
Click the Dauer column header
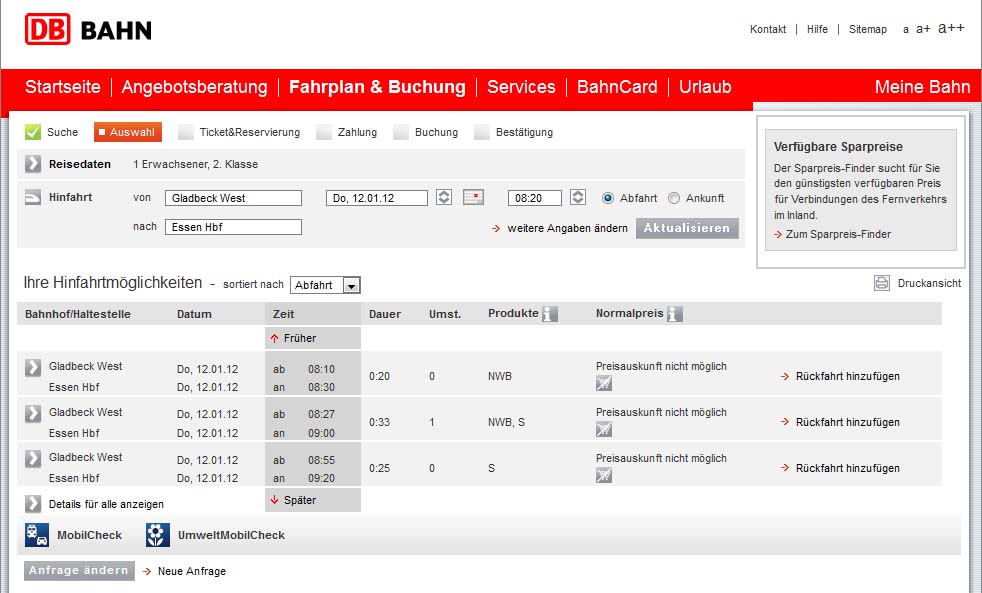pyautogui.click(x=385, y=314)
